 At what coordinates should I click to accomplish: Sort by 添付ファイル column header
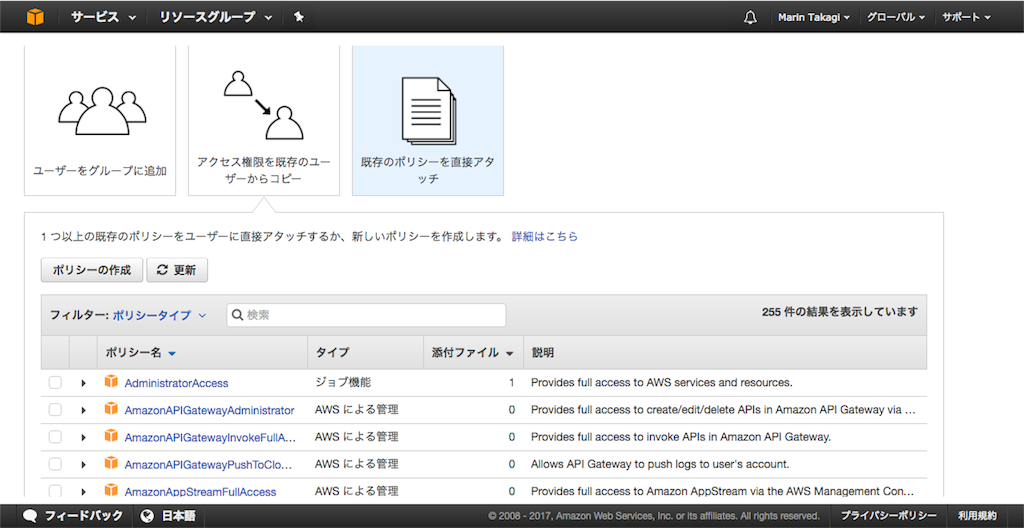(x=473, y=353)
